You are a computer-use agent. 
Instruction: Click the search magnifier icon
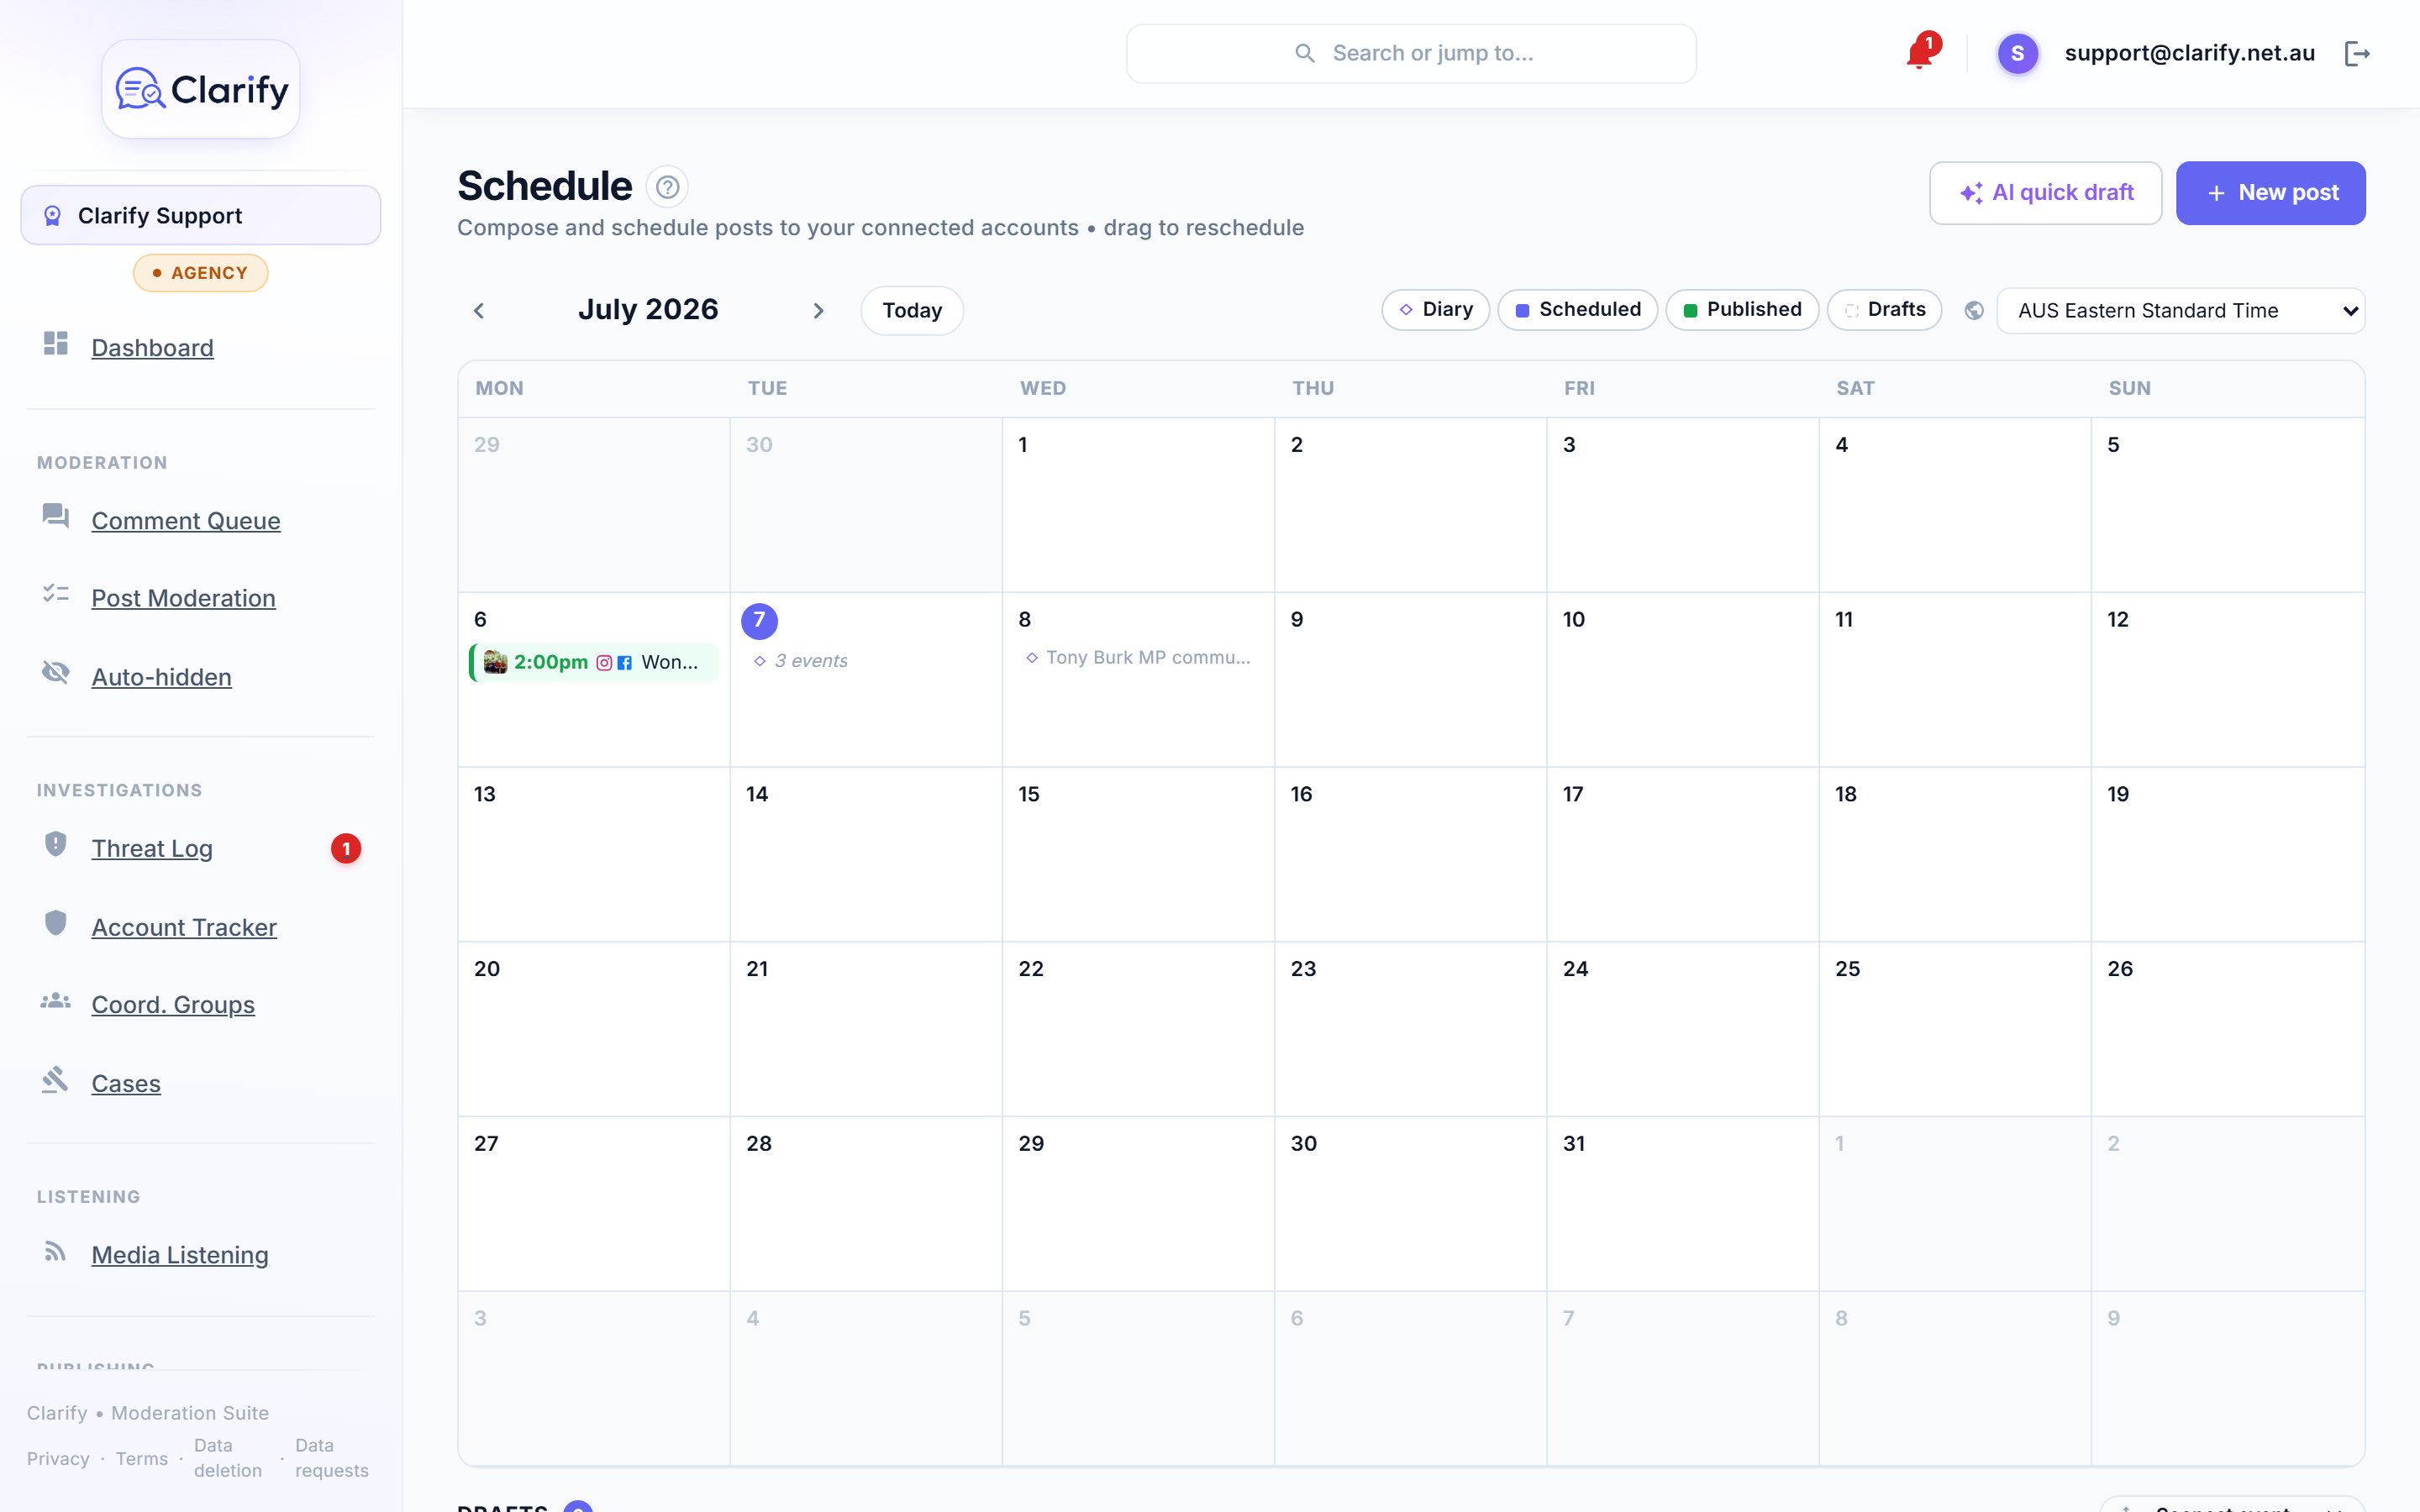point(1305,53)
